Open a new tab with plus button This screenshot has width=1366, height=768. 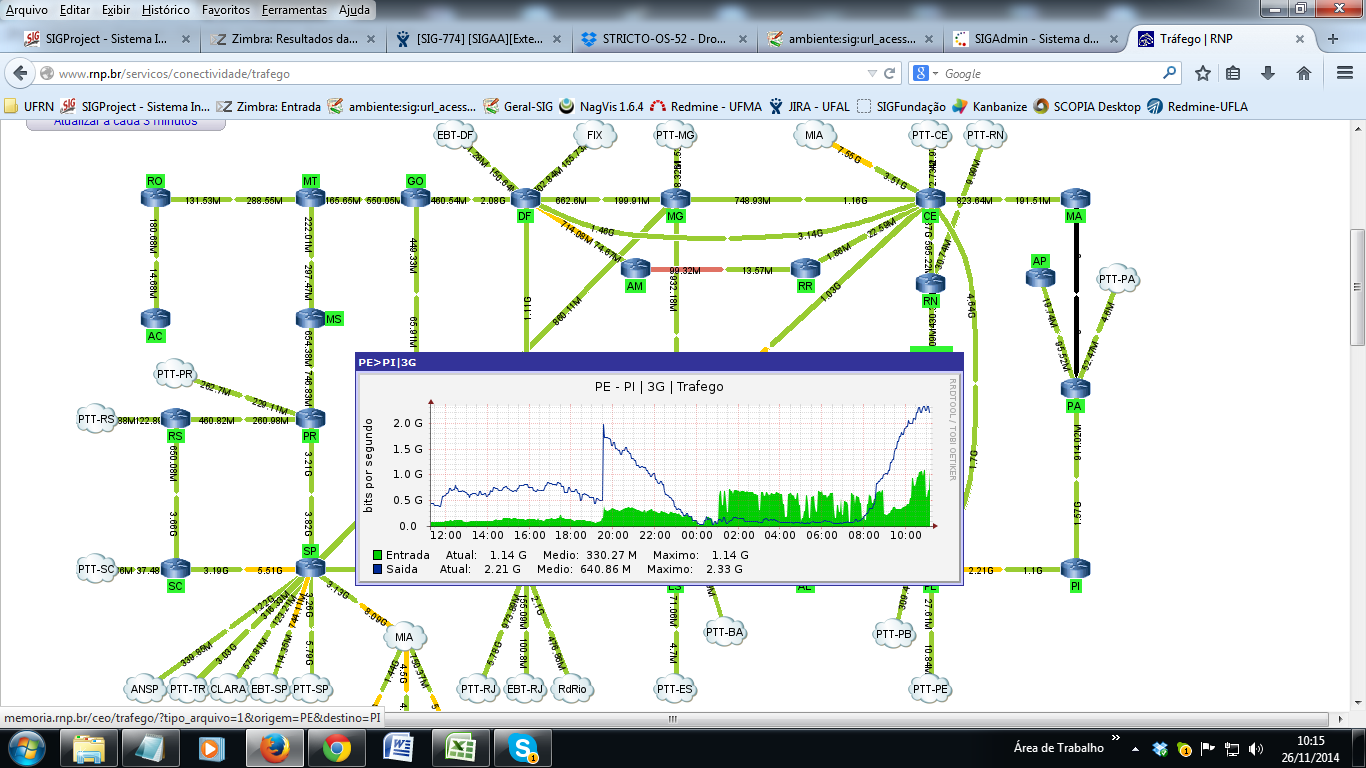[x=1333, y=39]
